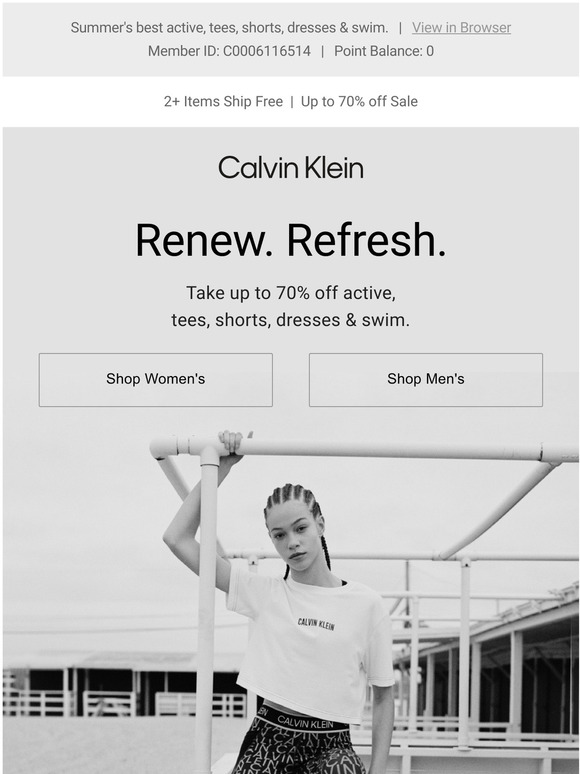Viewport: 580px width, 774px height.
Task: Select the Member ID C0006116514 text
Action: coord(230,51)
